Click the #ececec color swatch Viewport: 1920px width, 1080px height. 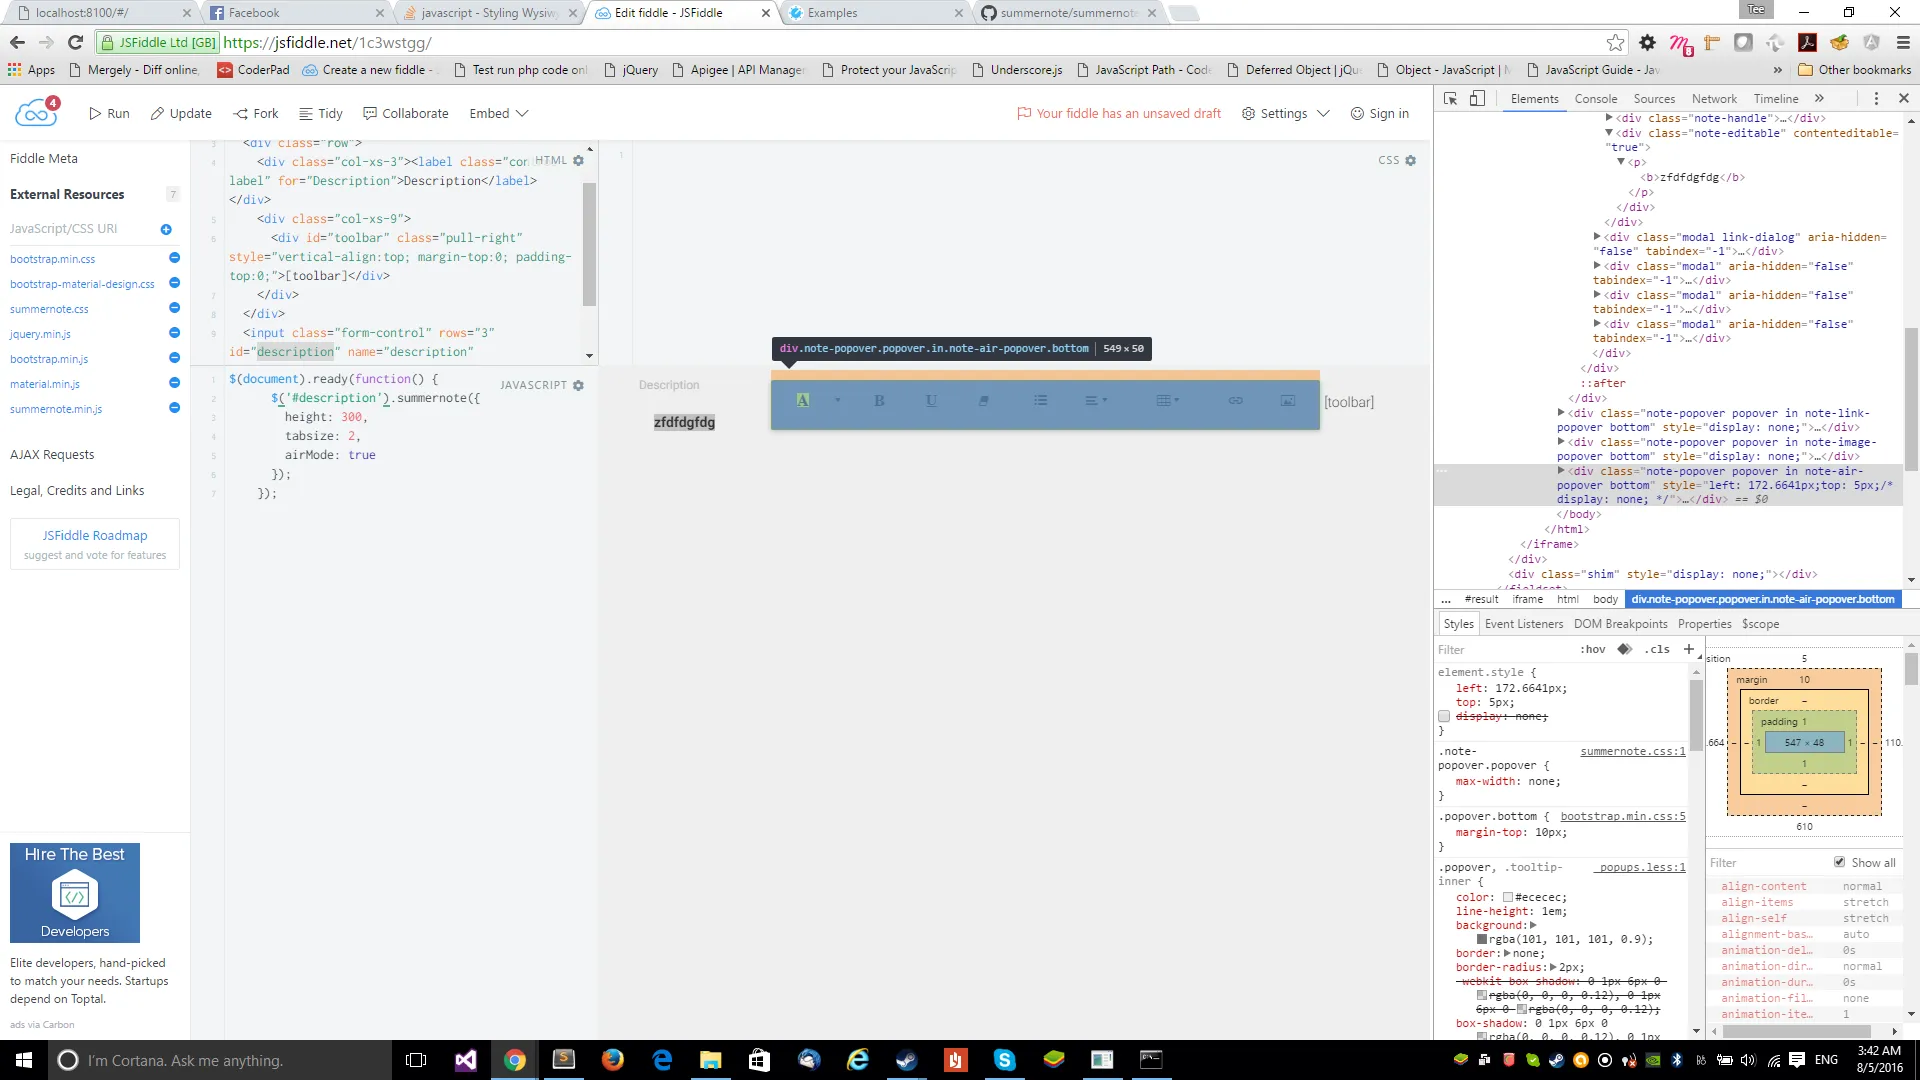click(1508, 898)
